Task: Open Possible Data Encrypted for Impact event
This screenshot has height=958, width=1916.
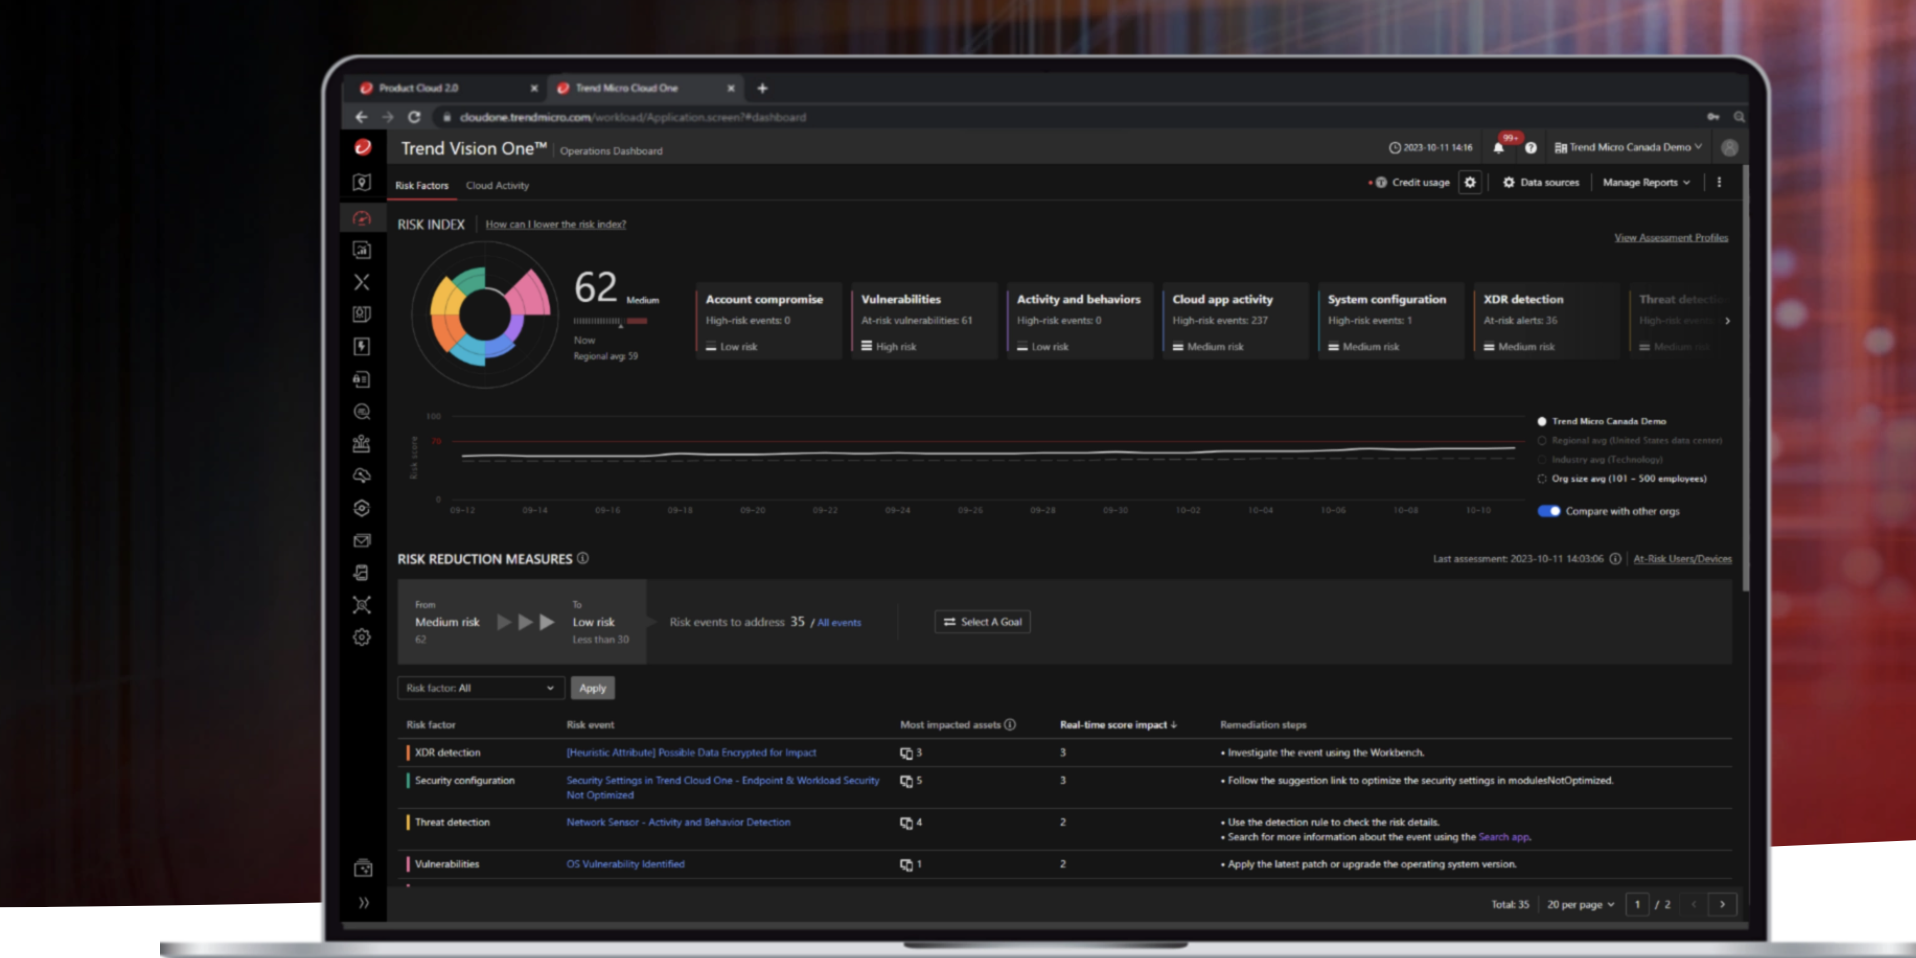Action: point(691,752)
